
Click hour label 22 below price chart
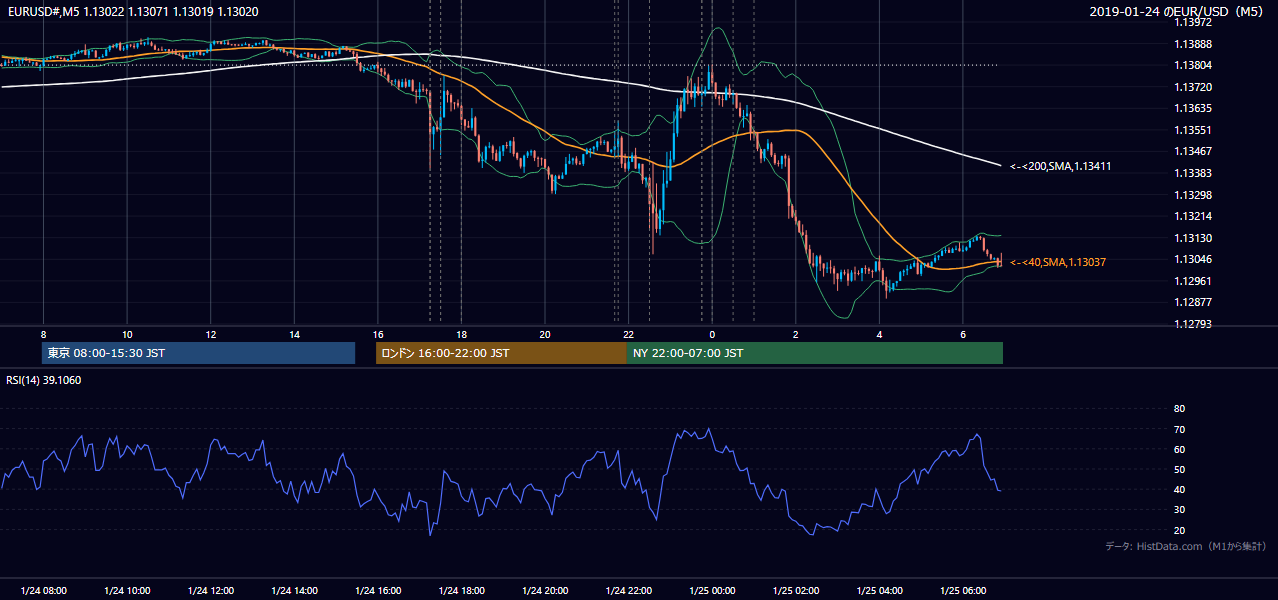tap(628, 334)
